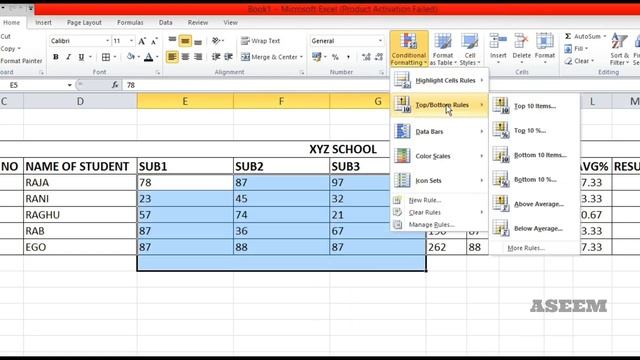Switch to the Formulas tab
The height and width of the screenshot is (360, 640).
(130, 22)
